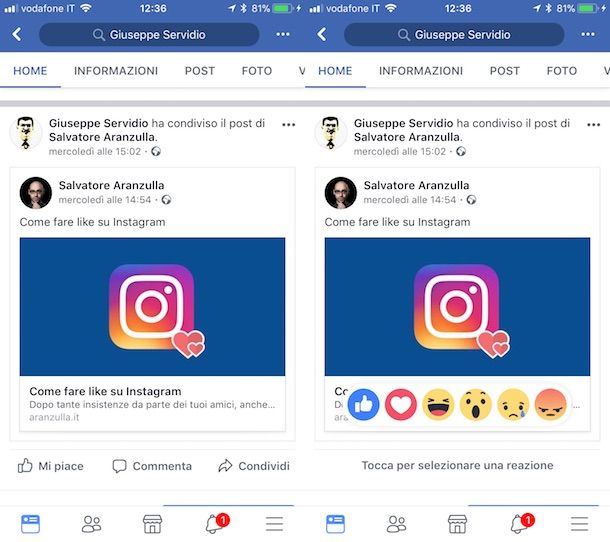Open Marketplace icon in left bottom bar
This screenshot has height=542, width=610.
[152, 524]
